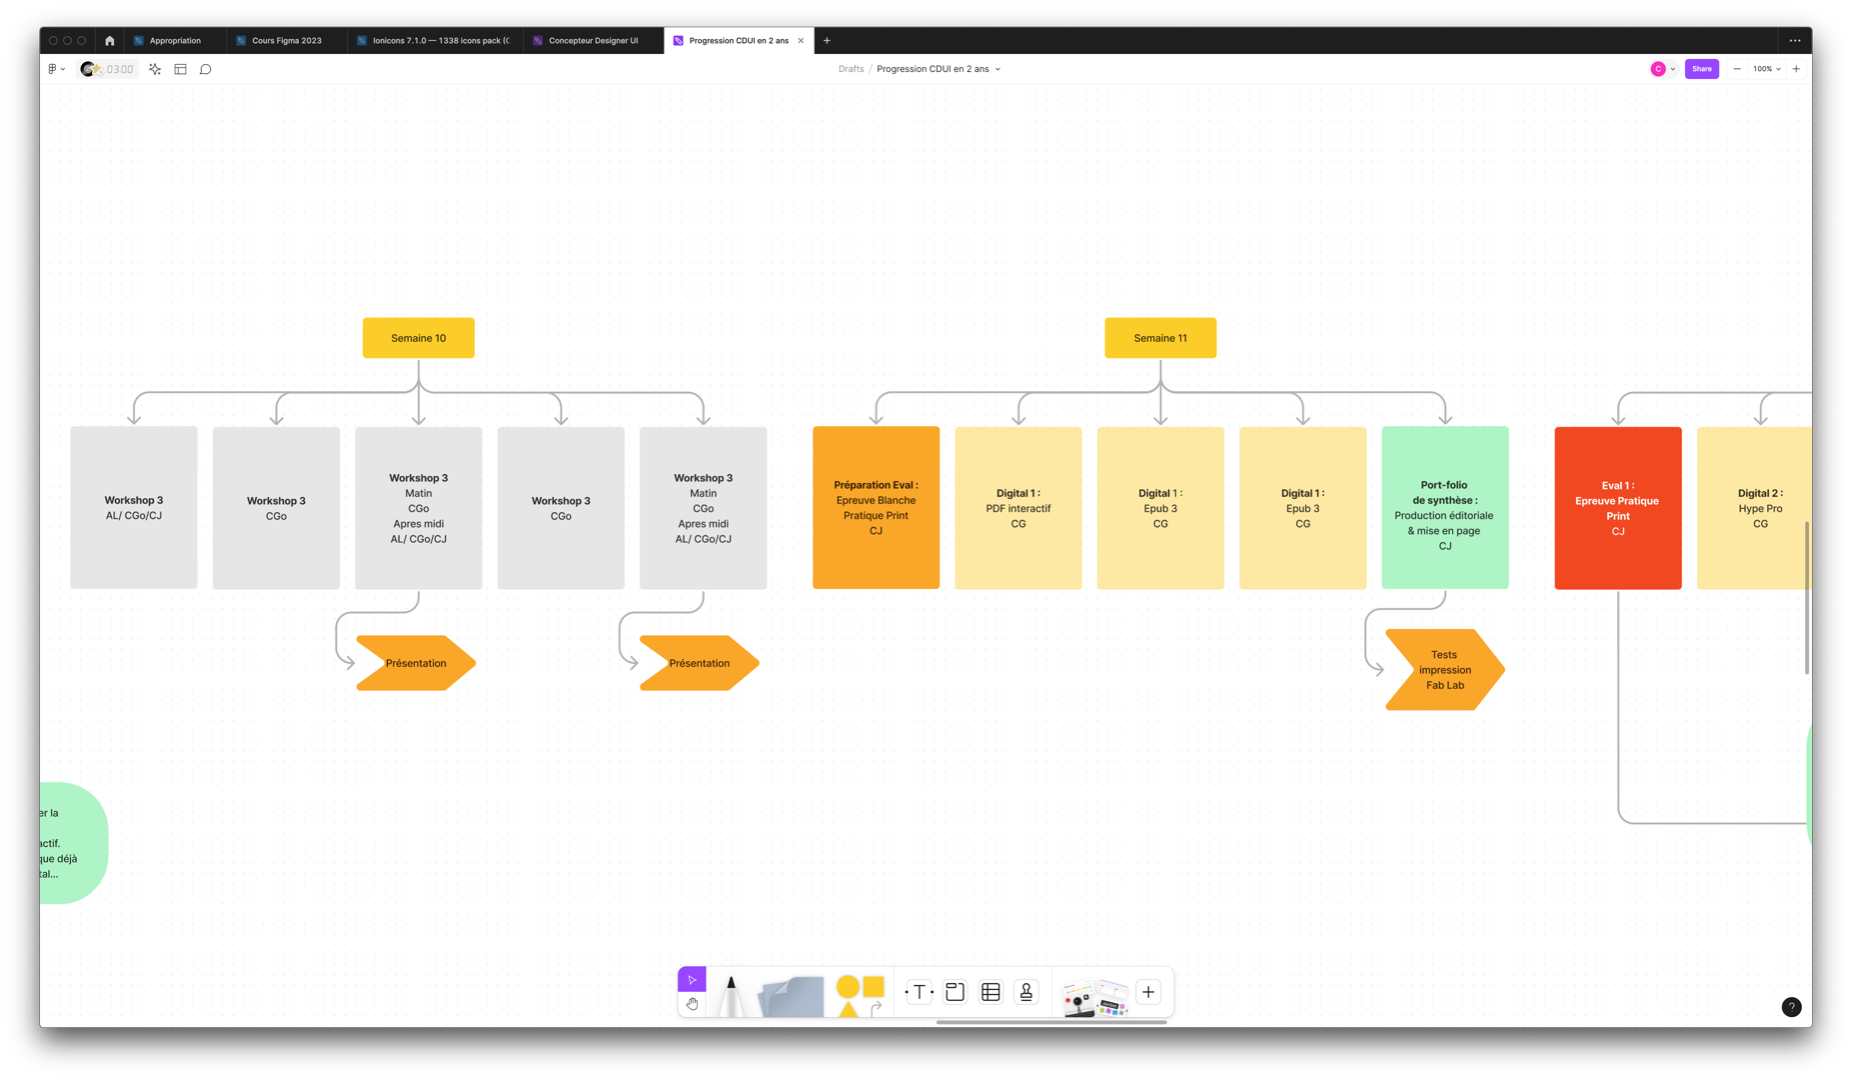Insert a Table from the toolbar

(x=990, y=992)
